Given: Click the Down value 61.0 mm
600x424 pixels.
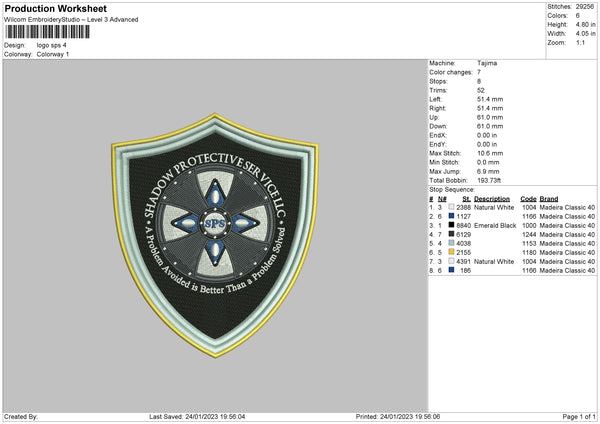Looking at the screenshot, I should [490, 126].
